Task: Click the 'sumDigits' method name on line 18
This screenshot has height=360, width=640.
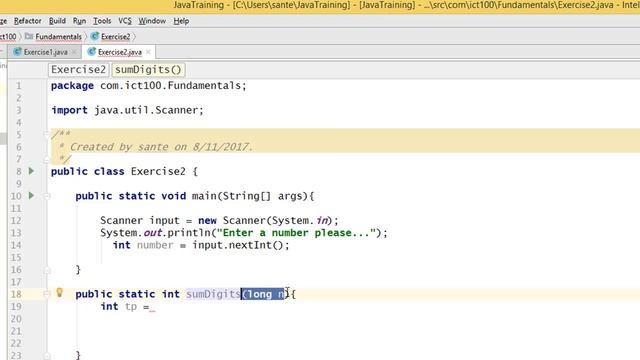Action: (213, 294)
